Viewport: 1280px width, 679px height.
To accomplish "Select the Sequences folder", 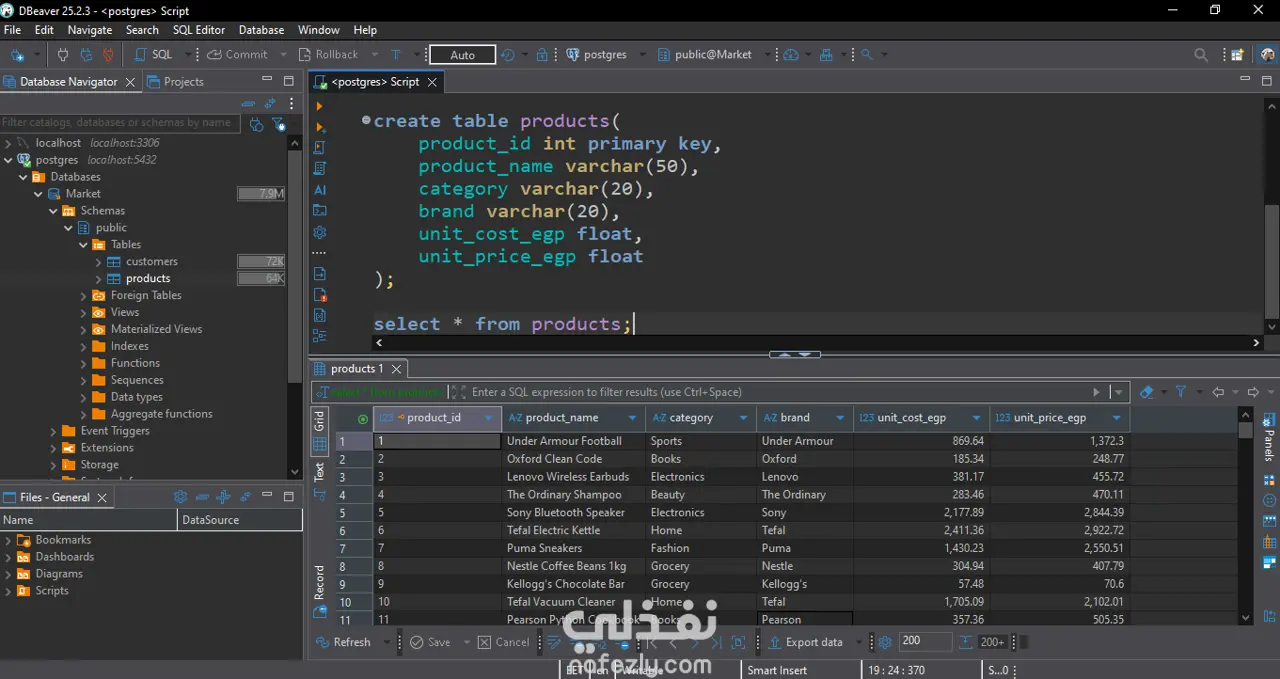I will coord(137,380).
